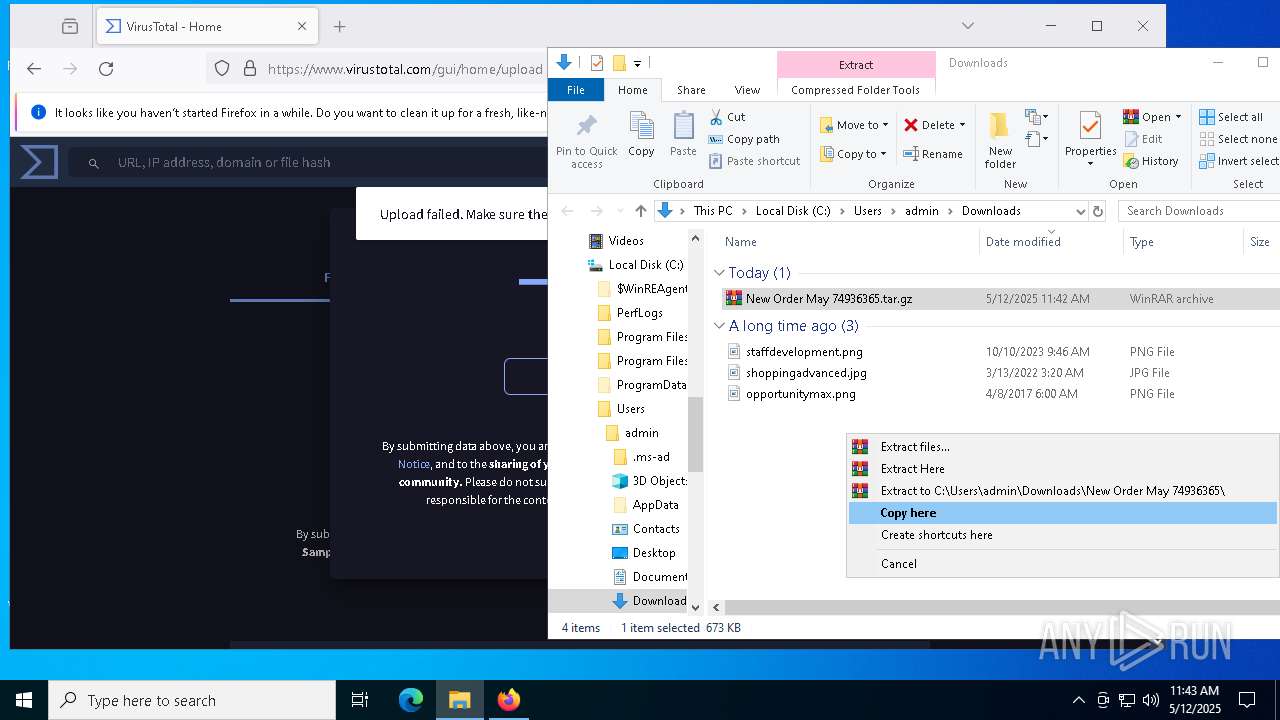Image resolution: width=1280 pixels, height=720 pixels.
Task: Click Copy path in the ribbon
Action: pyautogui.click(x=743, y=139)
